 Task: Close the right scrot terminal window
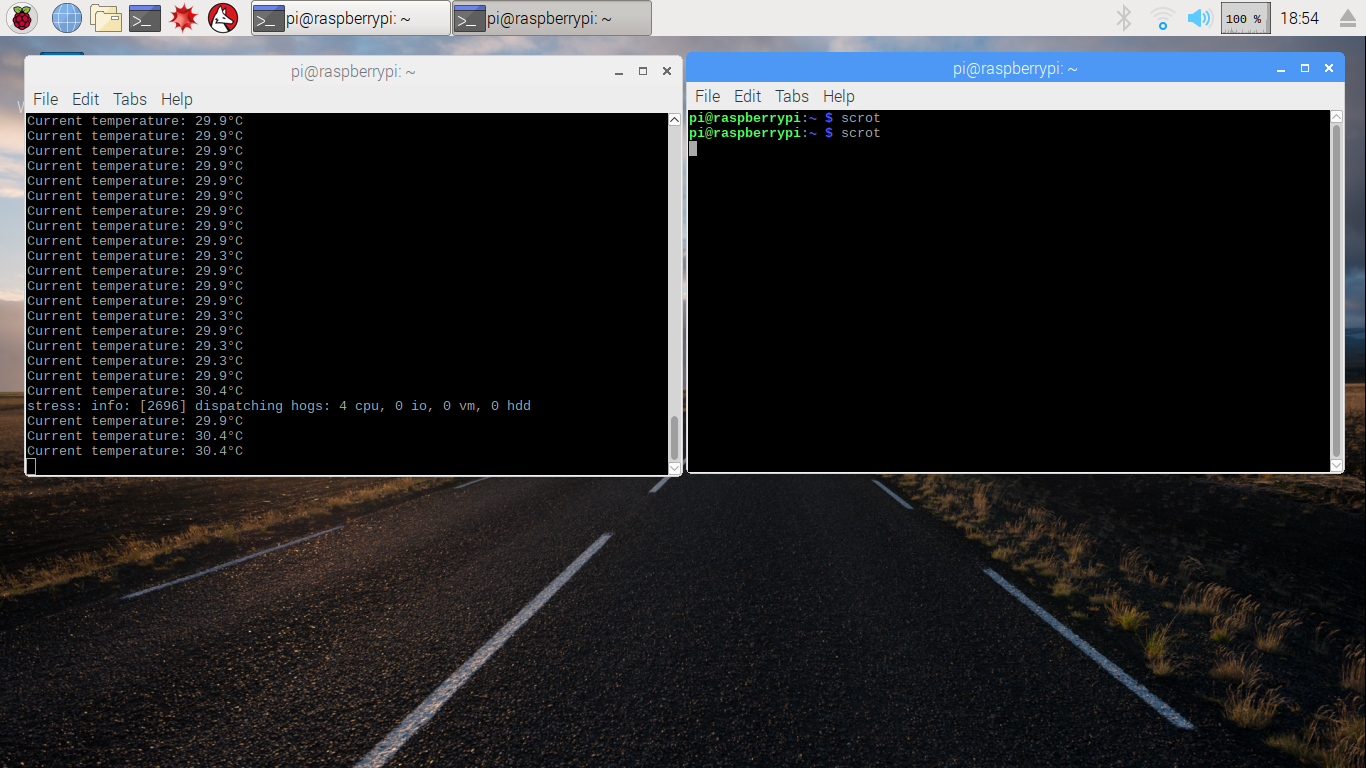[x=1329, y=69]
